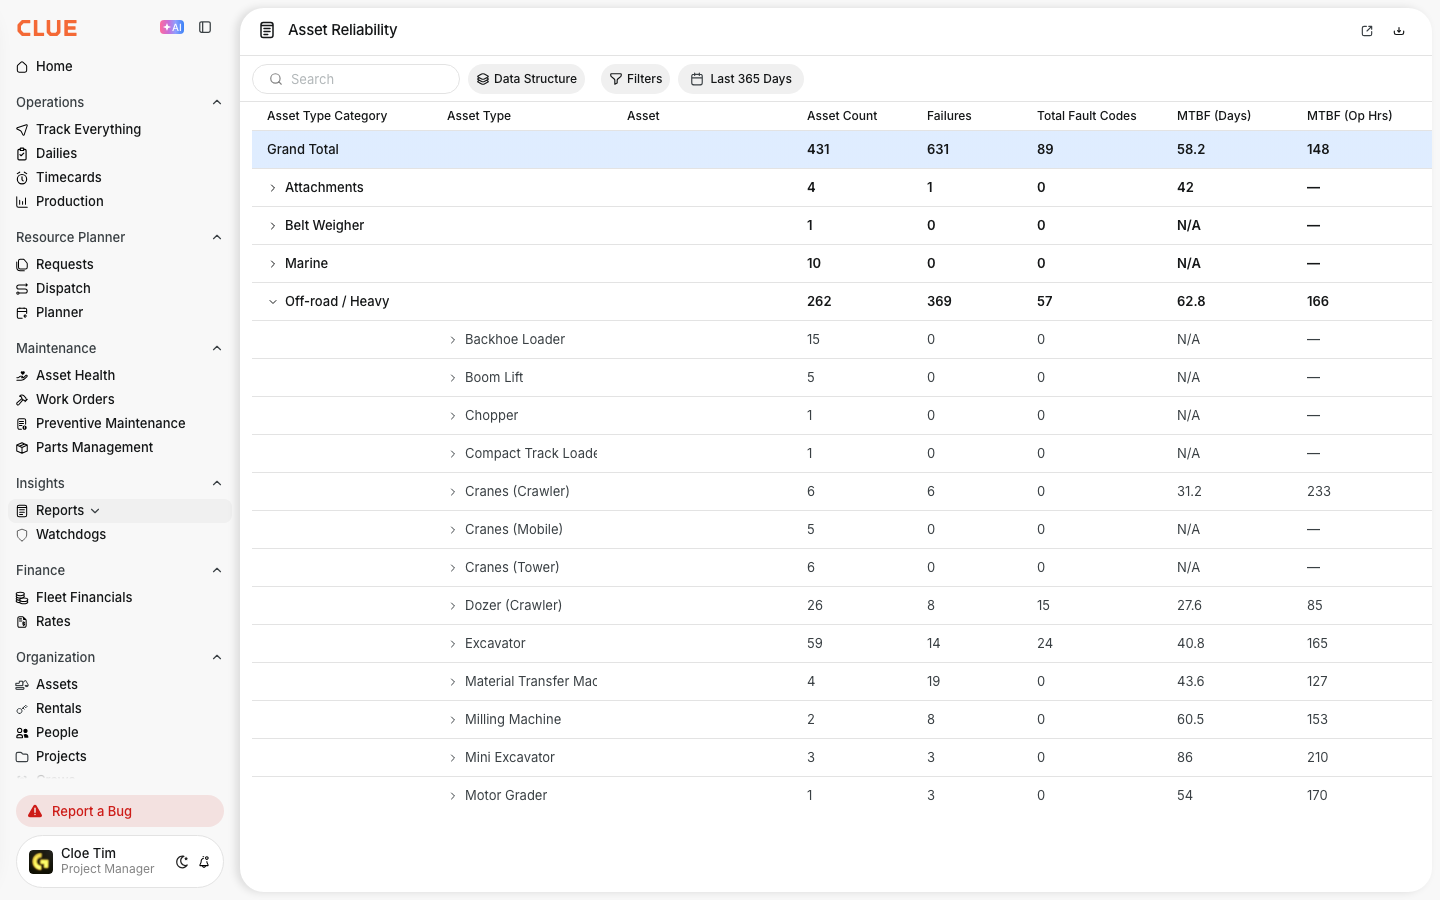Collapse the sidebar panel icon
1440x900 pixels.
pyautogui.click(x=205, y=28)
